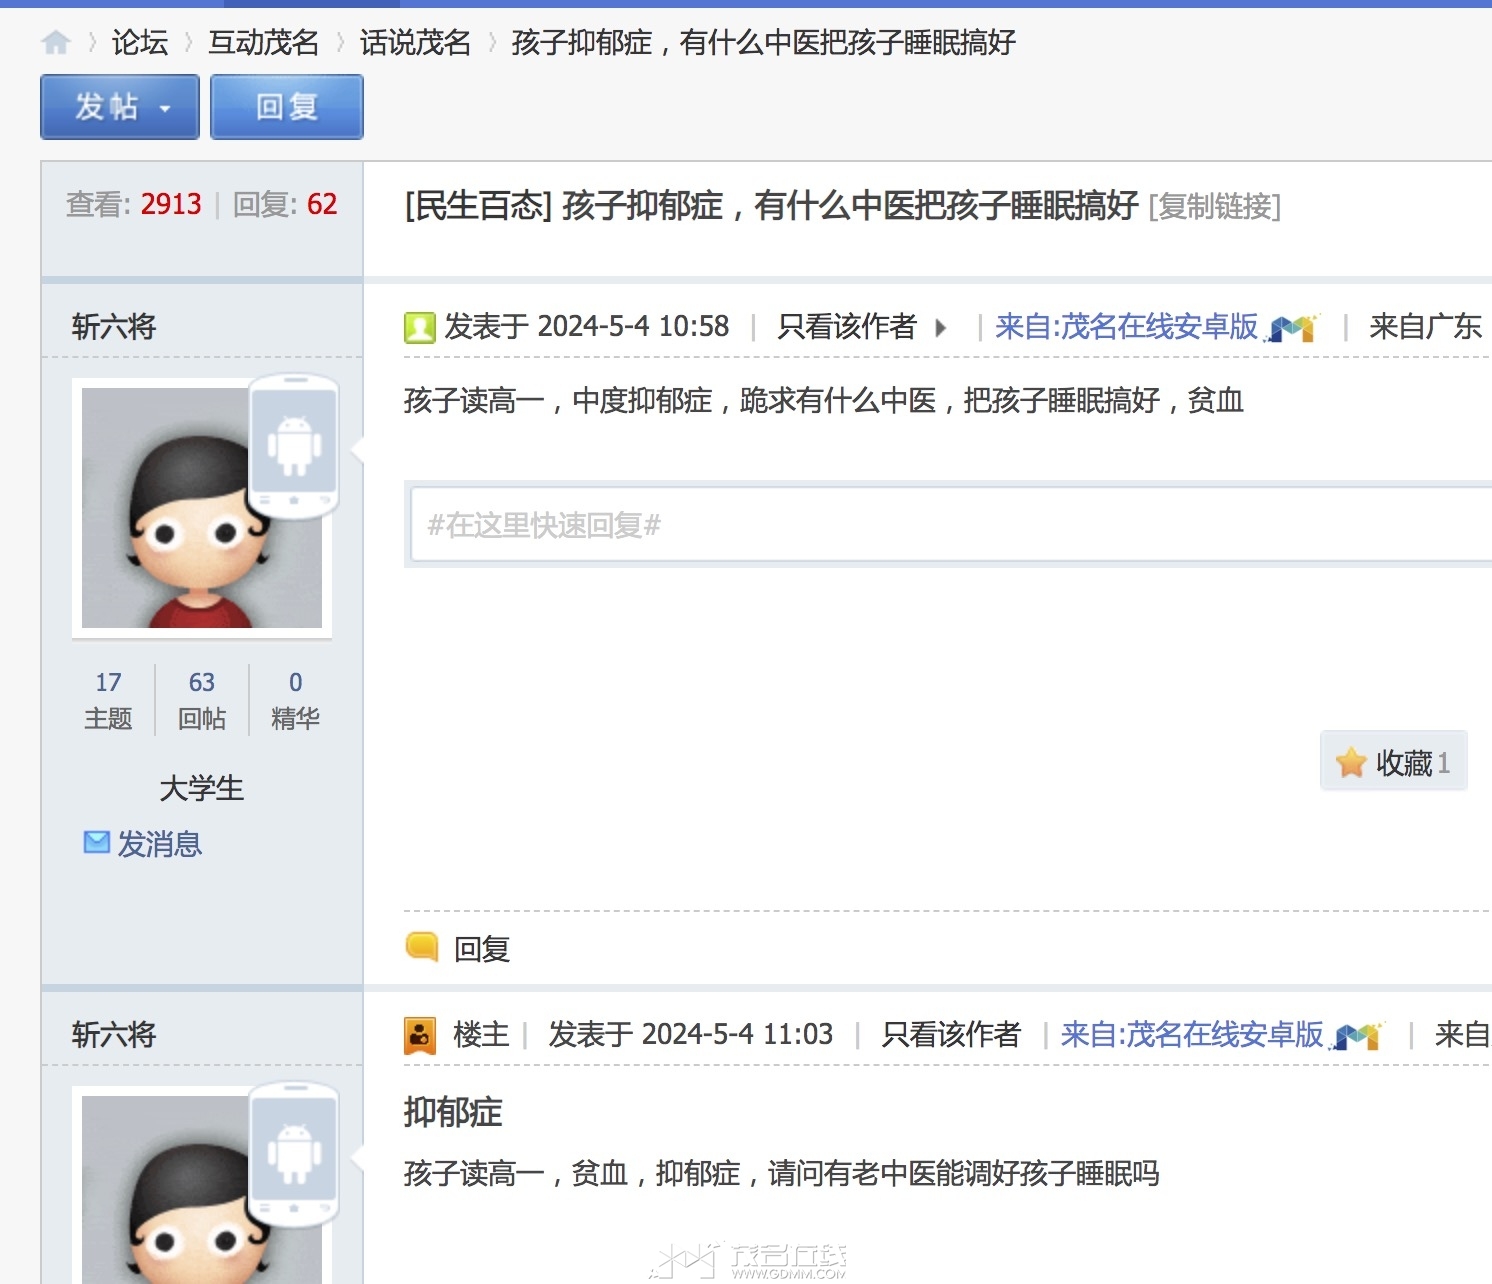Go to forum home via house icon
Image resolution: width=1492 pixels, height=1284 pixels.
(x=56, y=42)
